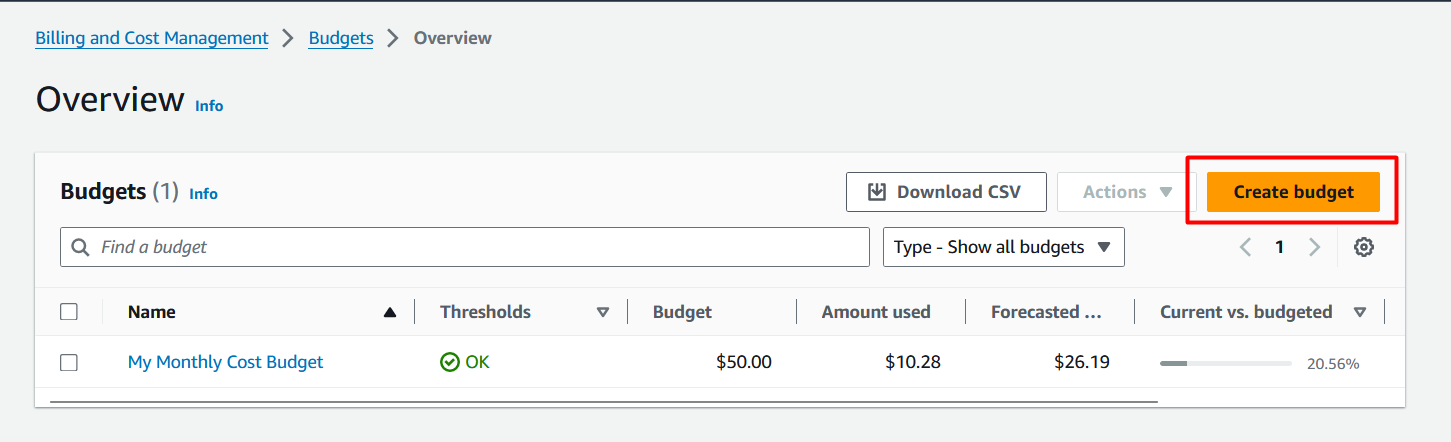
Task: Expand the Actions dropdown menu
Action: point(1127,192)
